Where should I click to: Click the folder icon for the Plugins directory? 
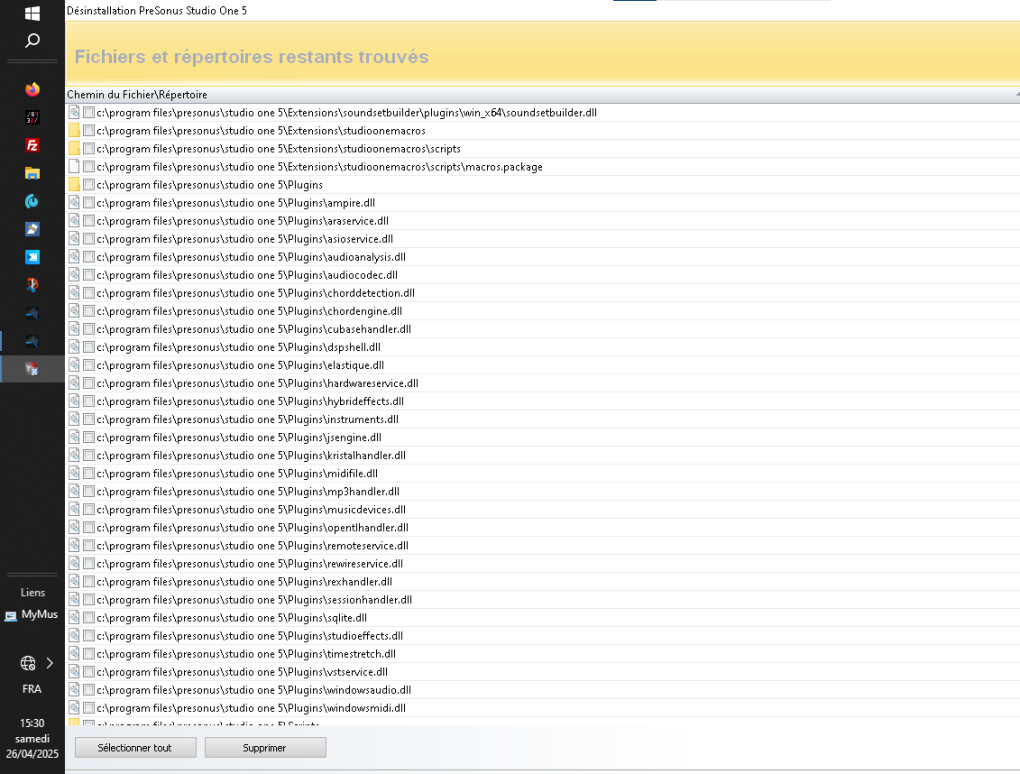(x=74, y=184)
